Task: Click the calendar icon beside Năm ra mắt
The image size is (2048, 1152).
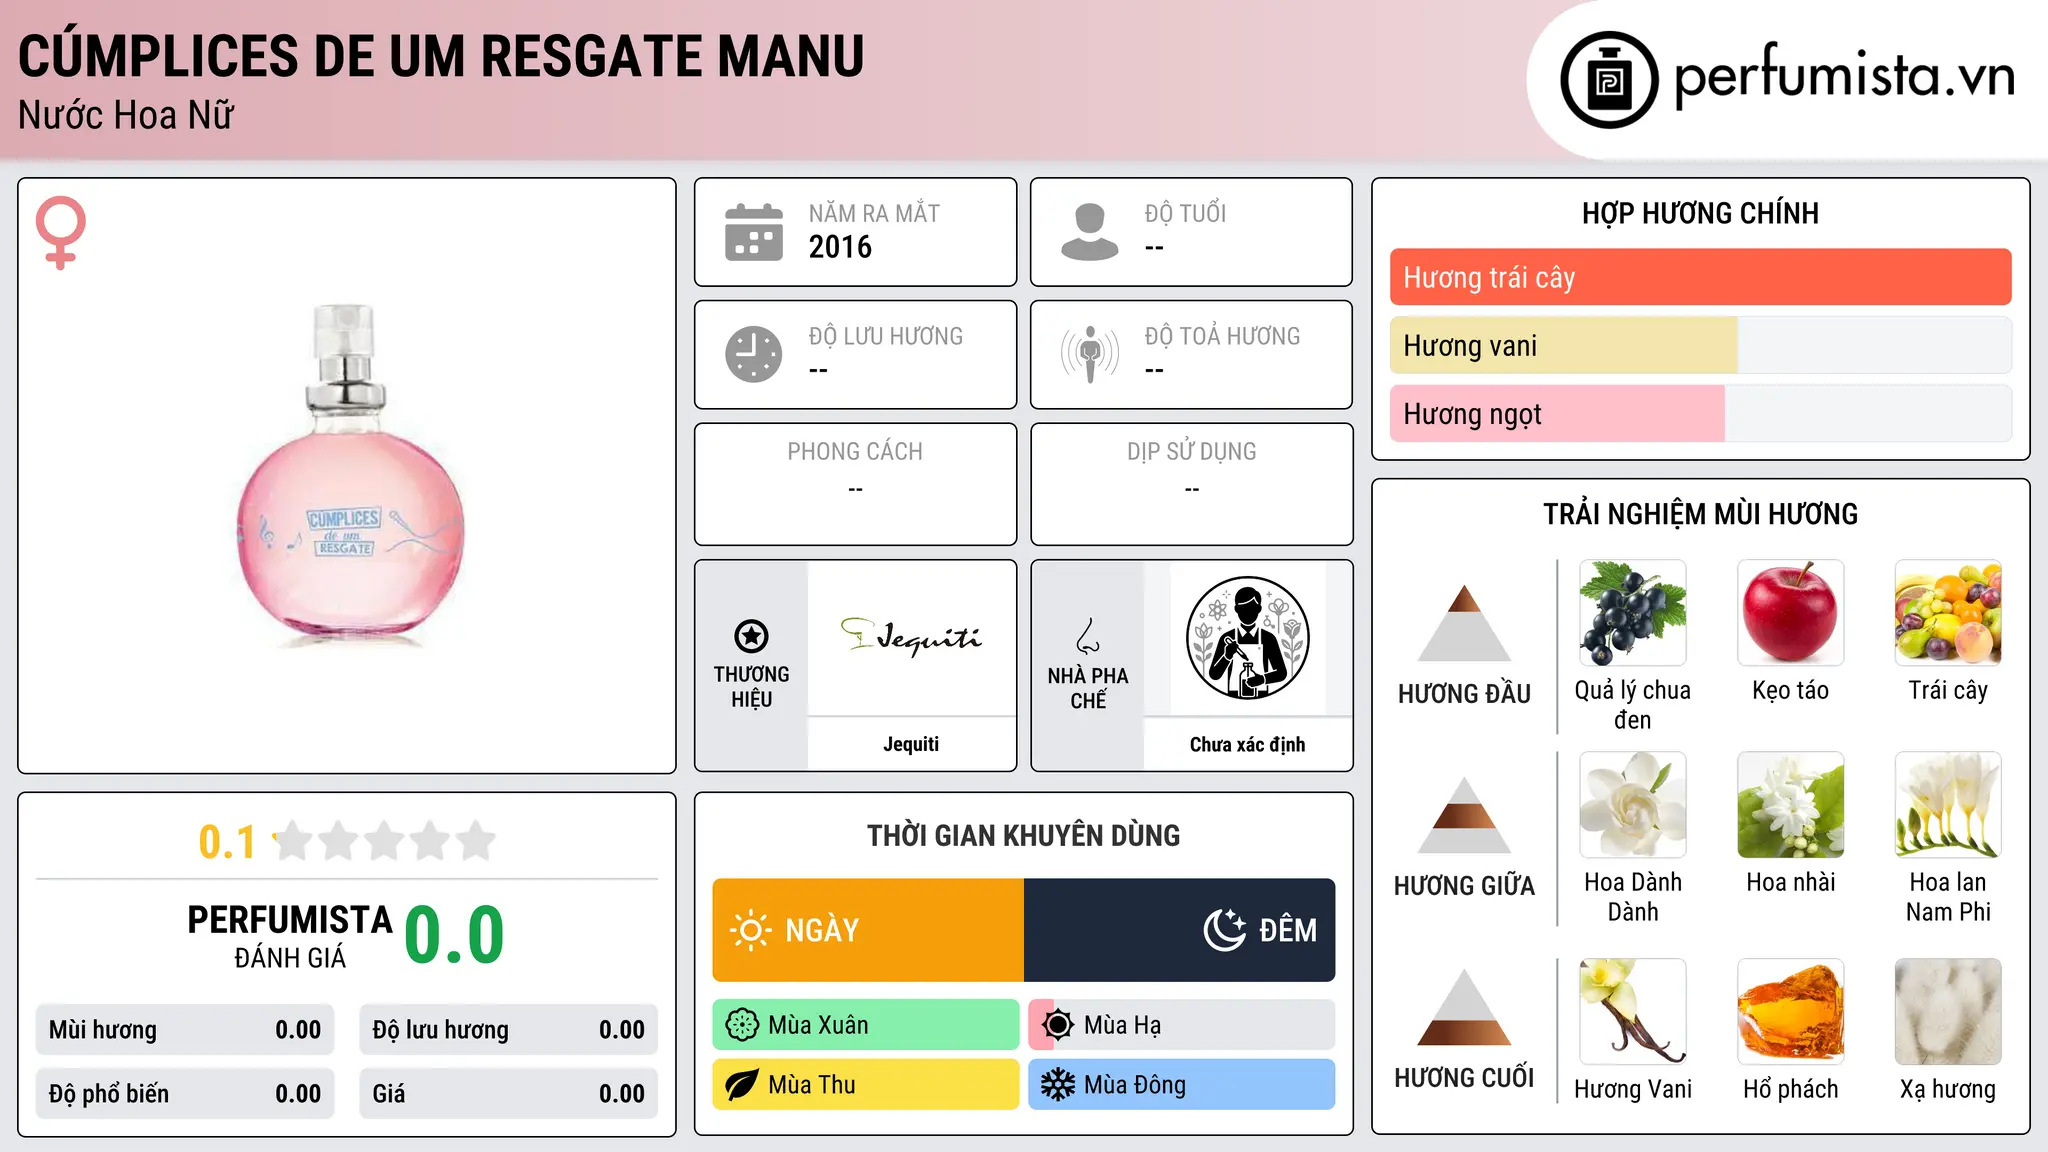Action: tap(754, 232)
